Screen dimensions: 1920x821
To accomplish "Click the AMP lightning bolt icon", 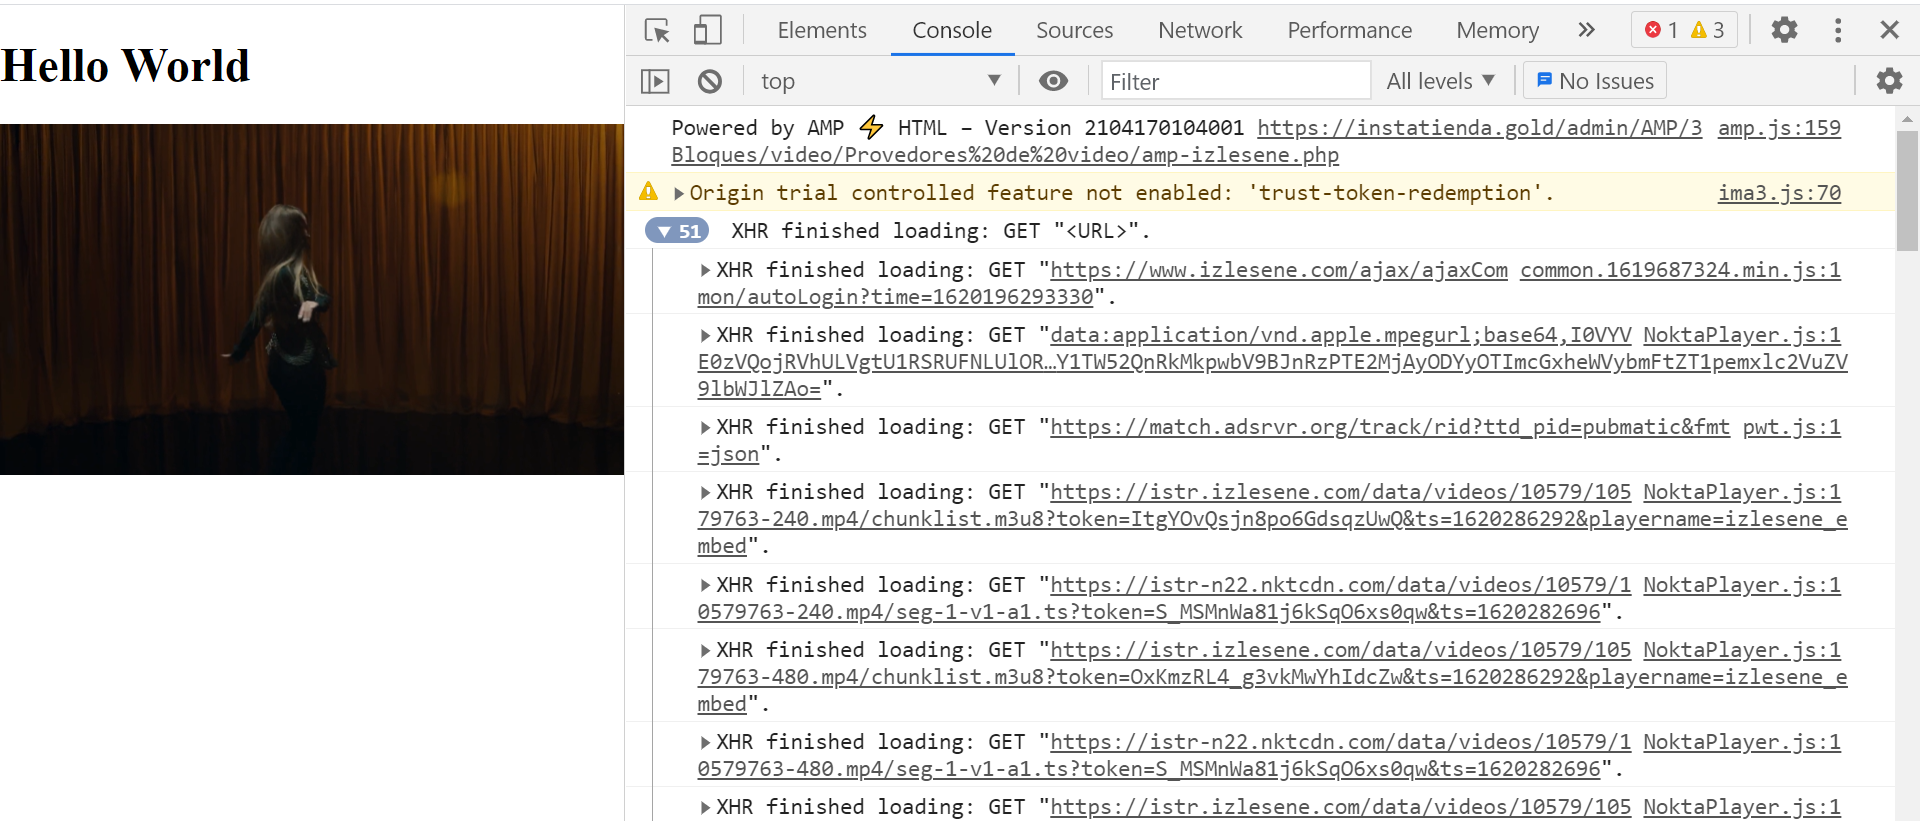I will [871, 127].
